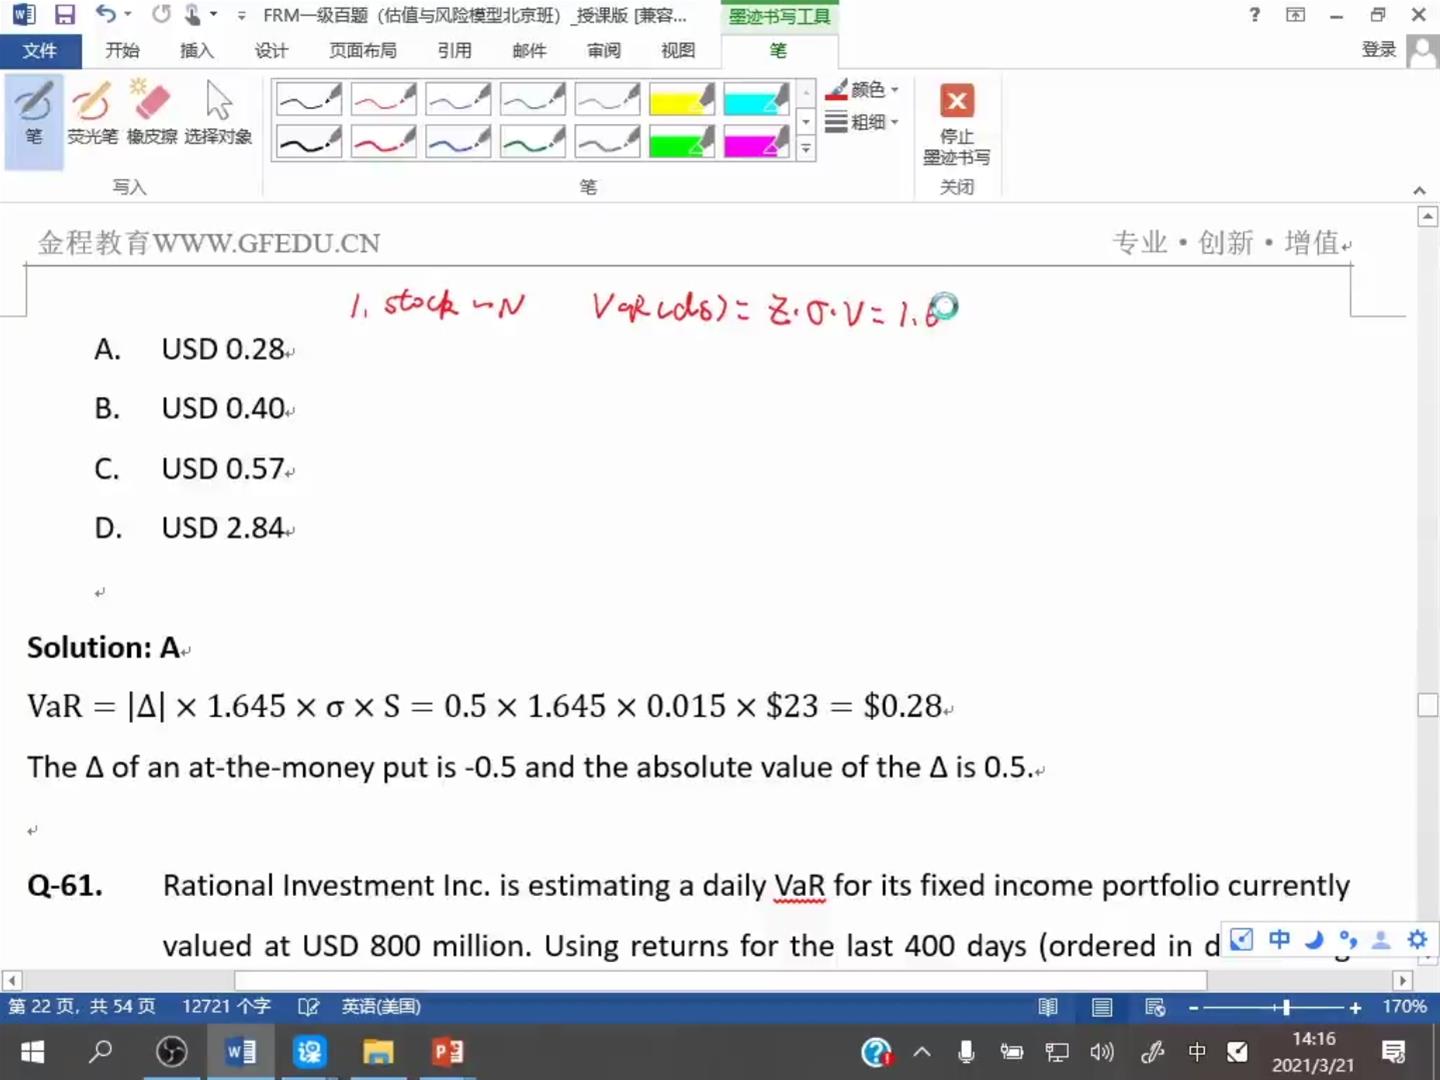Switch to the 开始 Home tab
The image size is (1440, 1080).
coord(122,51)
